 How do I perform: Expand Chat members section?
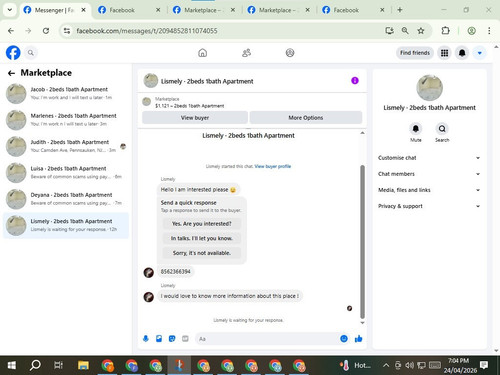click(429, 174)
